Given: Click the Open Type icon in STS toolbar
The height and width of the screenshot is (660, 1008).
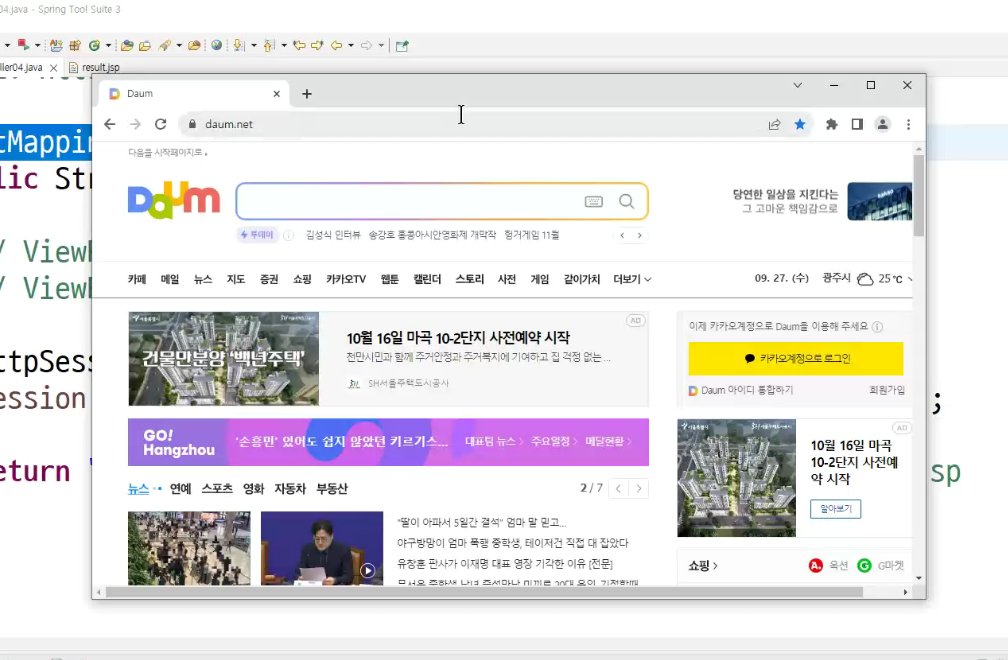Looking at the screenshot, I should pos(127,46).
